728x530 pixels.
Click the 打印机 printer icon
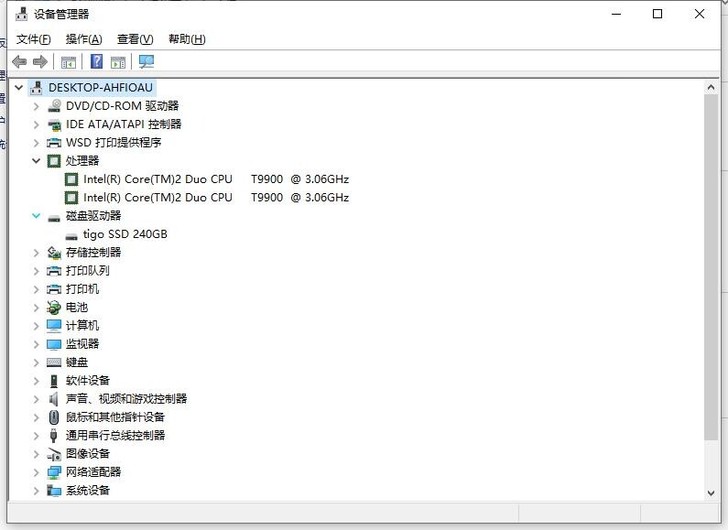tap(54, 290)
